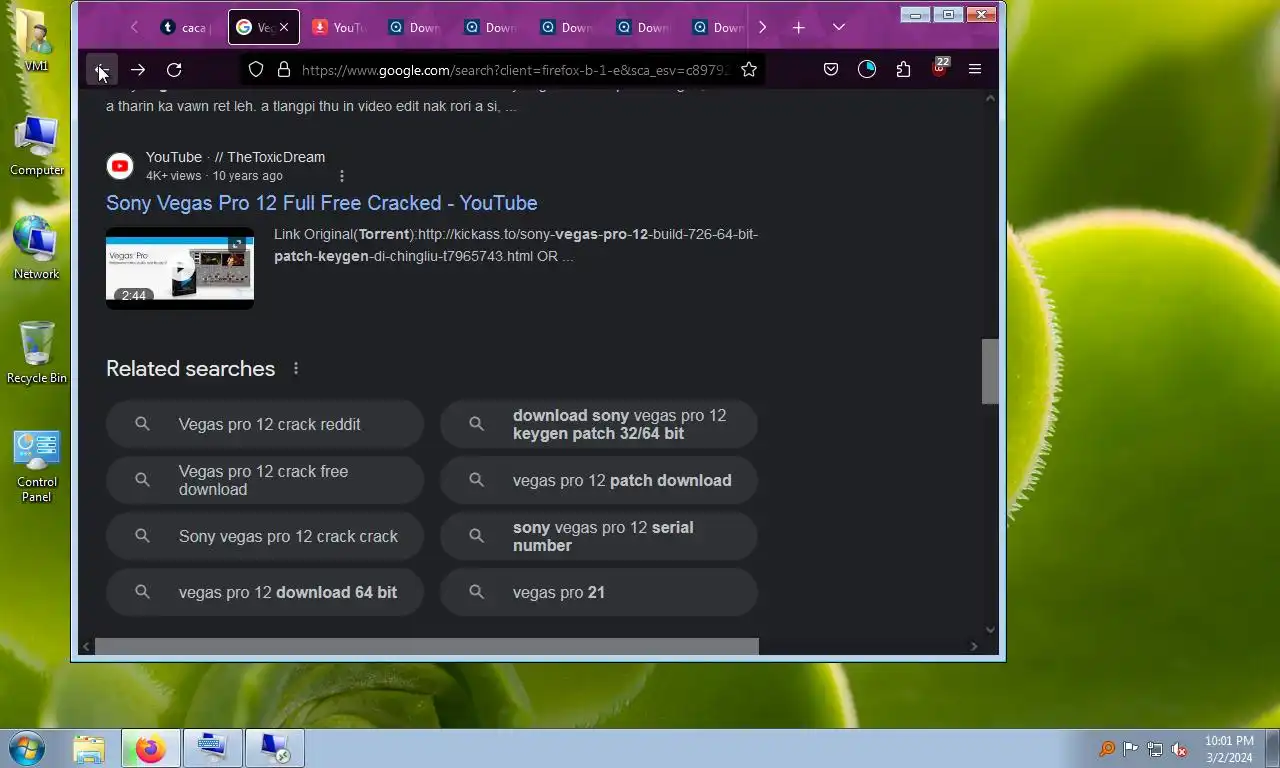Select the Computer desktop icon
The width and height of the screenshot is (1280, 768).
pyautogui.click(x=37, y=145)
